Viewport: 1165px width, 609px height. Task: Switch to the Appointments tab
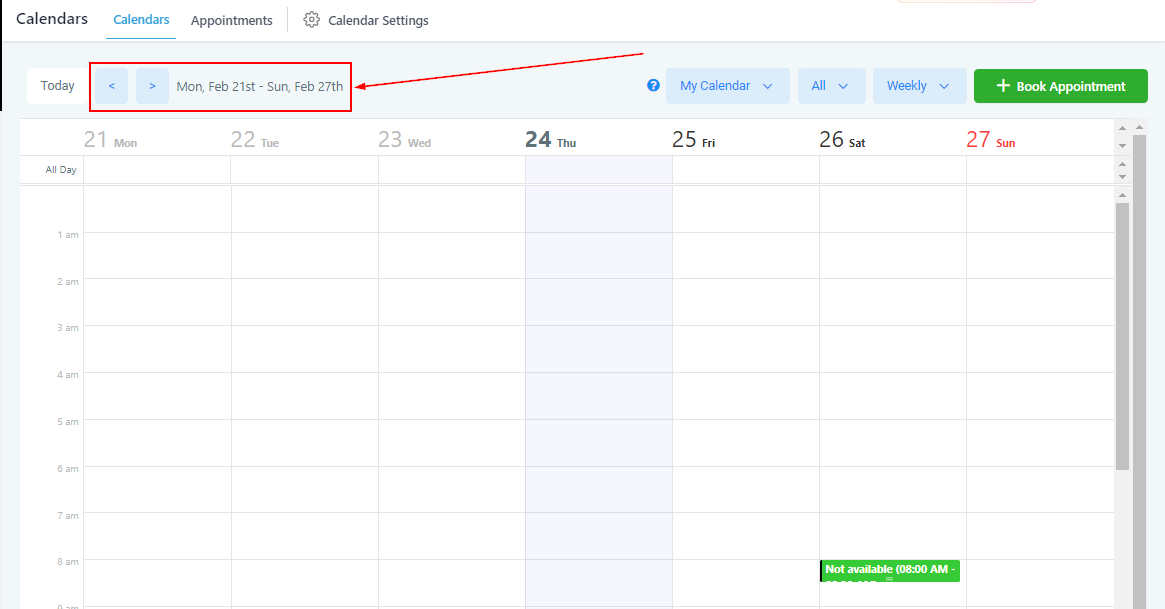(x=231, y=20)
